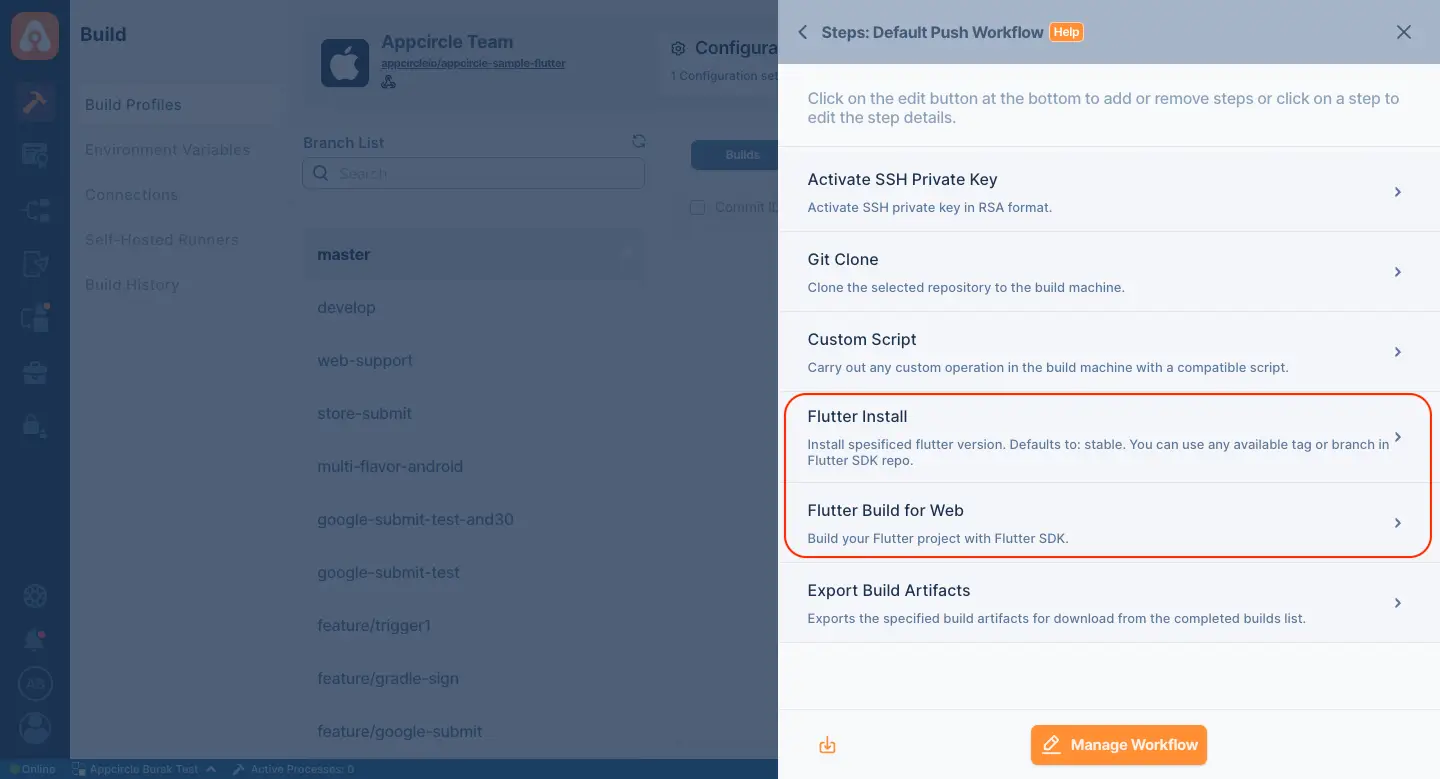Screen dimensions: 1440x779
Task: Open the Custom Script step title
Action: coord(862,340)
